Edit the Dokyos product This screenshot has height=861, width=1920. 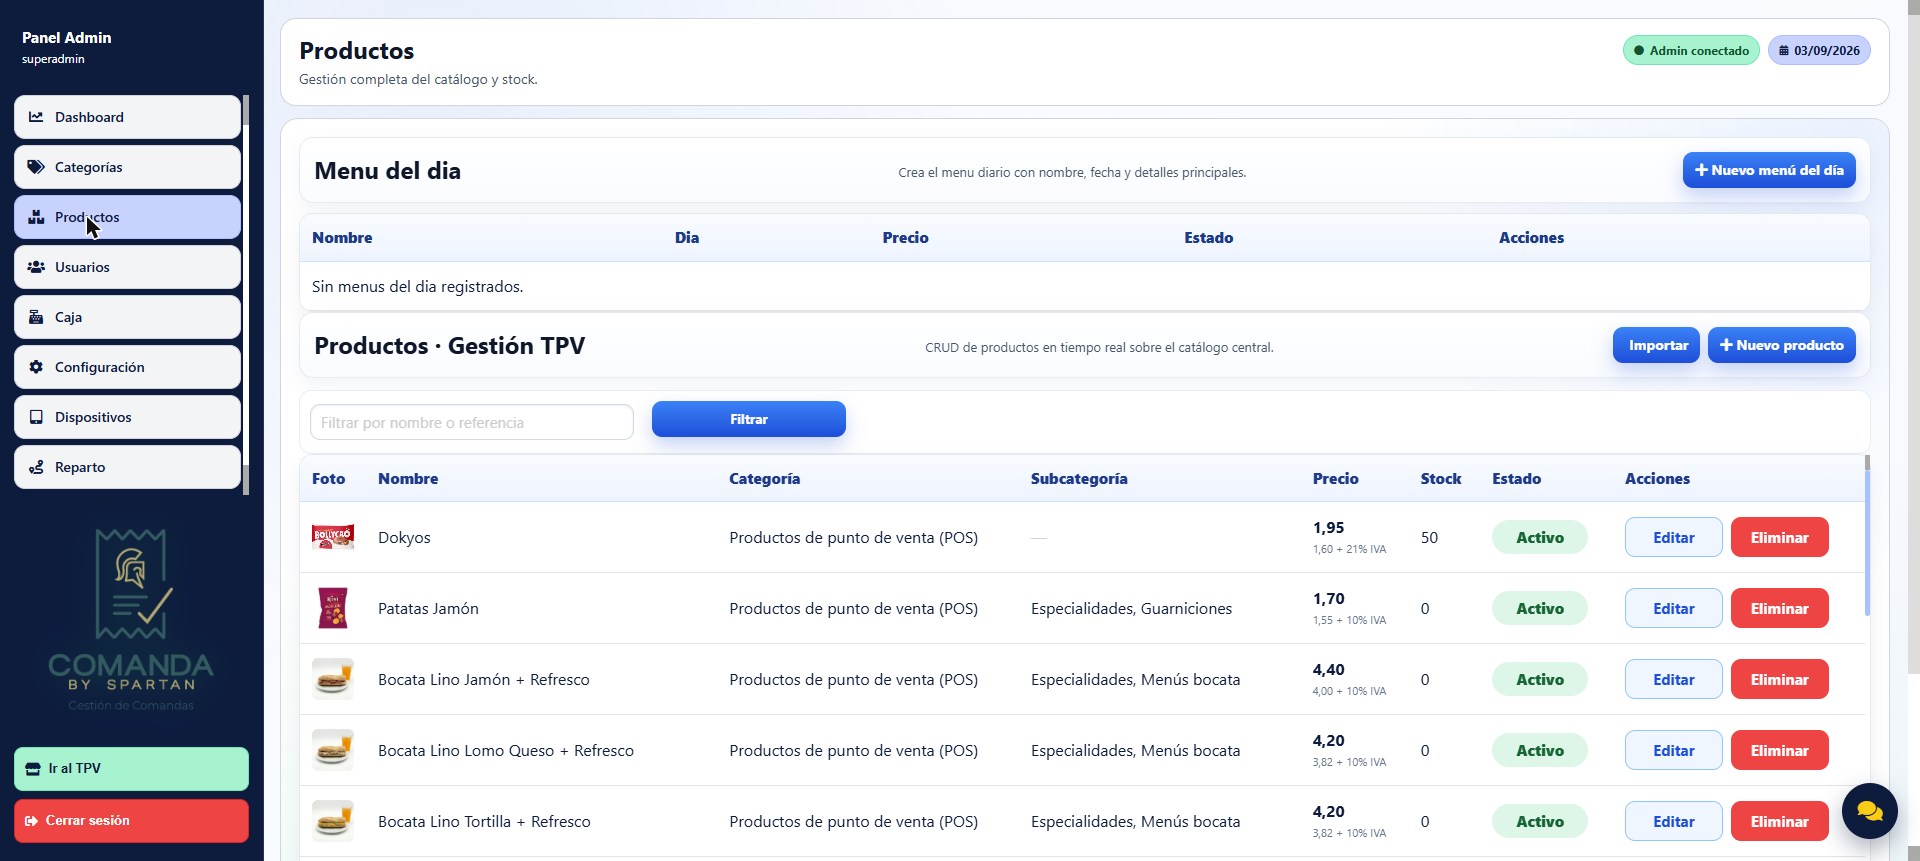pyautogui.click(x=1673, y=537)
